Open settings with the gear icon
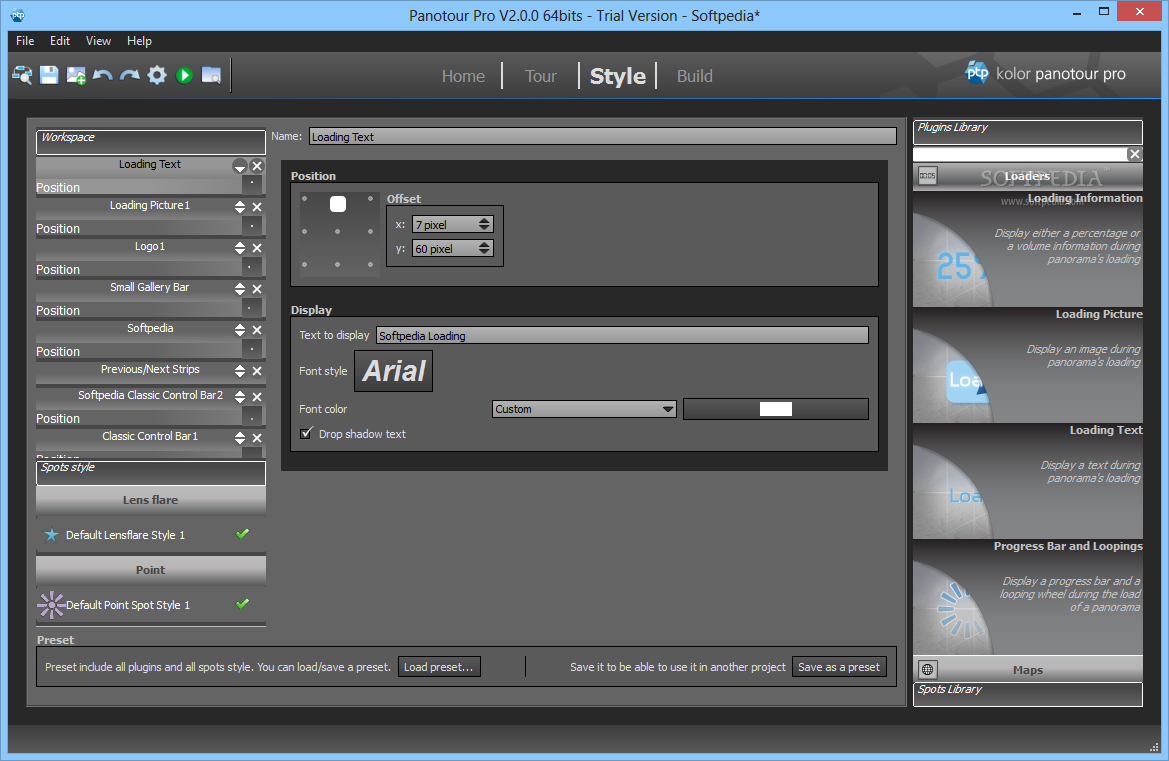Viewport: 1169px width, 761px height. point(157,75)
